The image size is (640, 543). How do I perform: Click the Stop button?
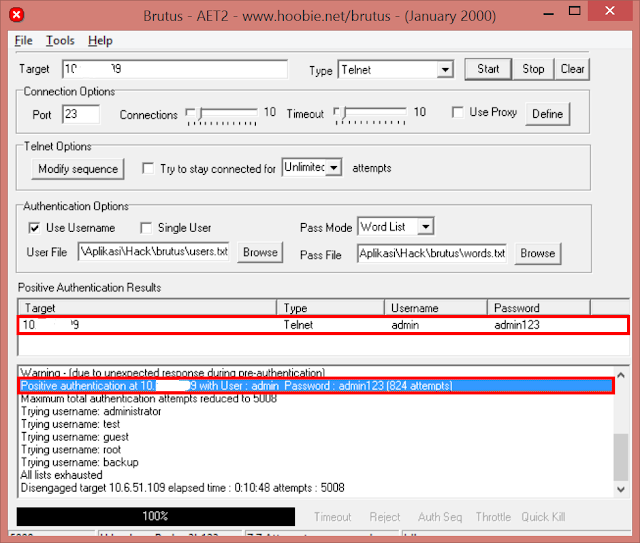[x=533, y=69]
